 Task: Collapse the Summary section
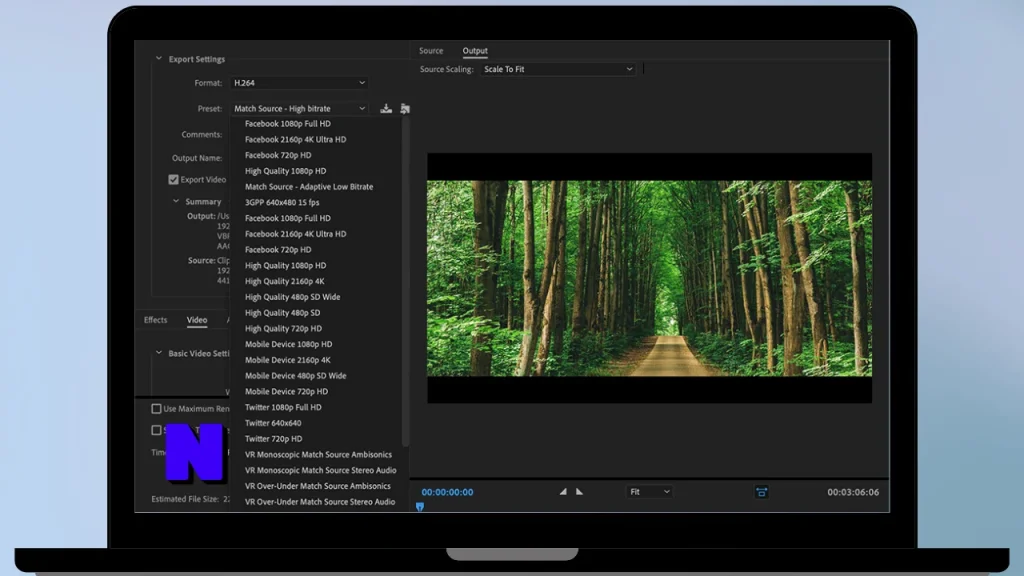coord(176,201)
